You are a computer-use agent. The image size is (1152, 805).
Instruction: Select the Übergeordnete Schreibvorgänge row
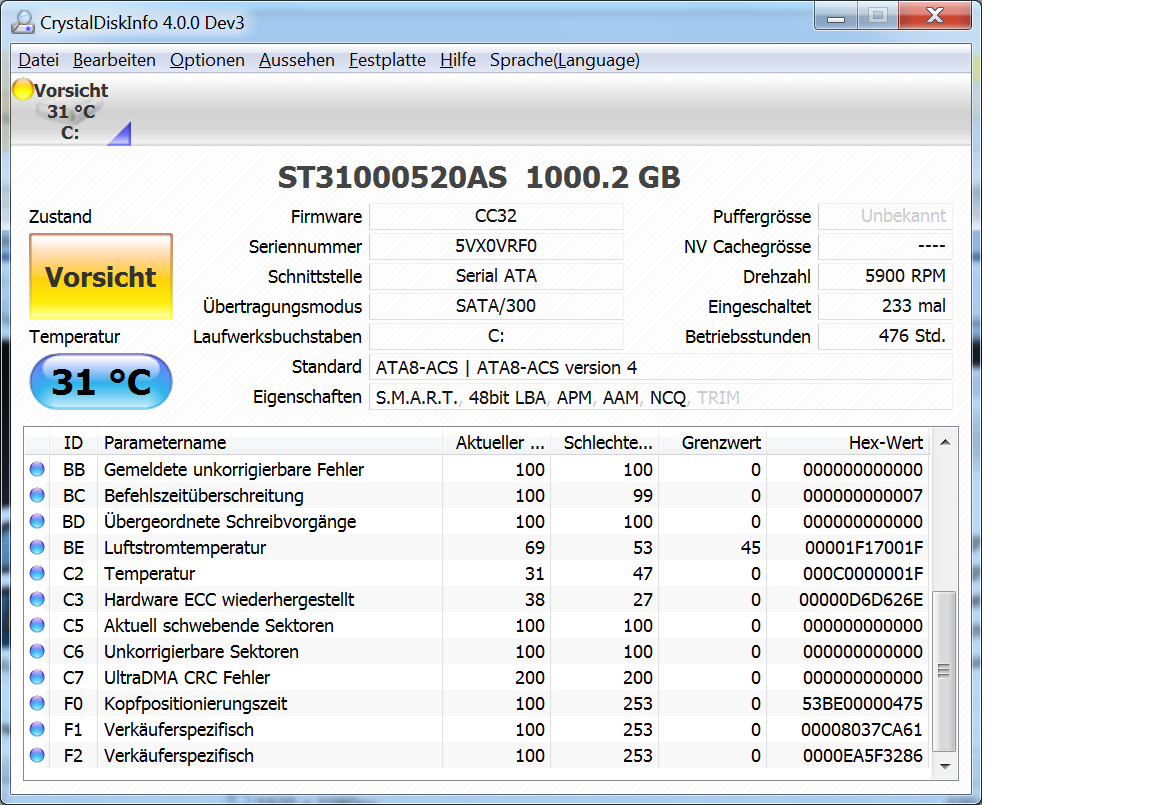478,521
